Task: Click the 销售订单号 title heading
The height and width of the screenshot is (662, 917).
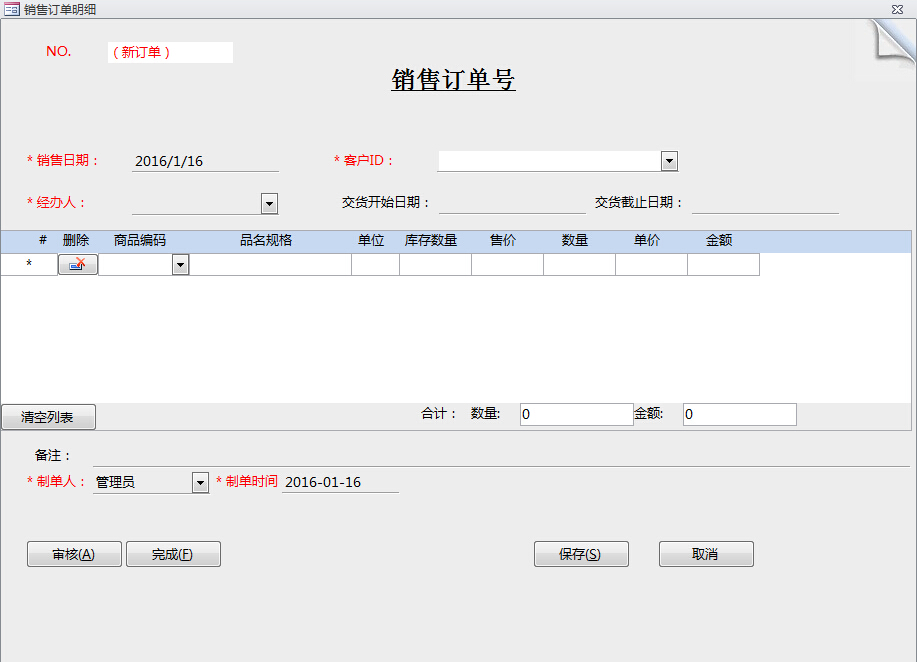Action: 453,80
